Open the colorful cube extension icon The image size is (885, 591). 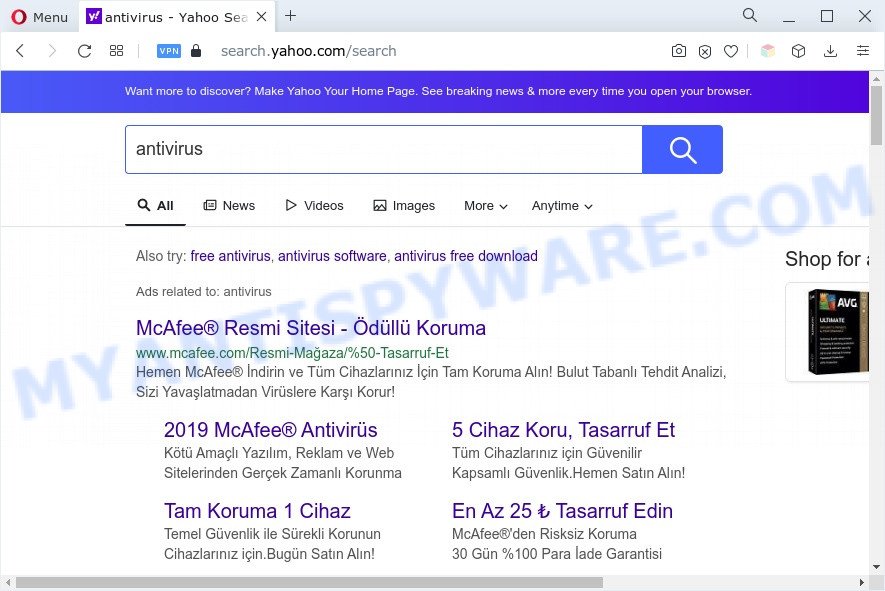[x=768, y=51]
